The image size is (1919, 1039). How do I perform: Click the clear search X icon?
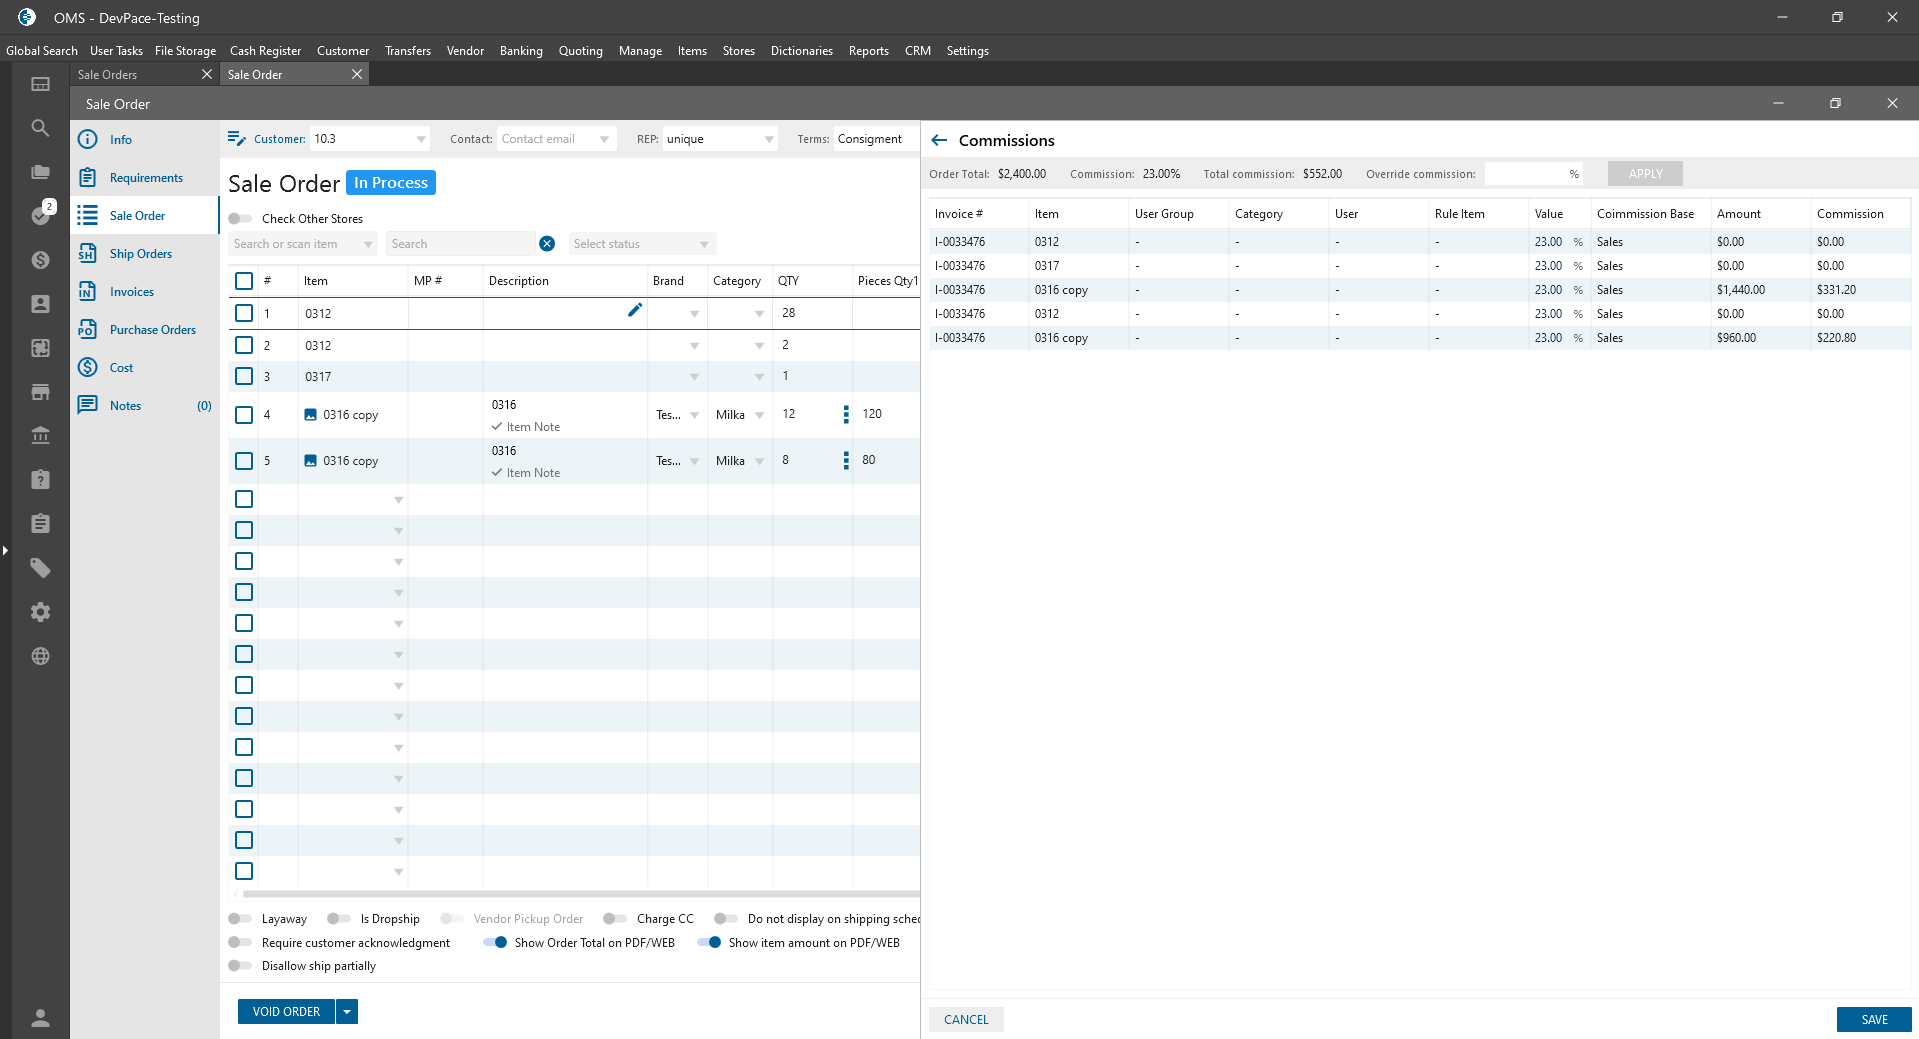pyautogui.click(x=547, y=244)
